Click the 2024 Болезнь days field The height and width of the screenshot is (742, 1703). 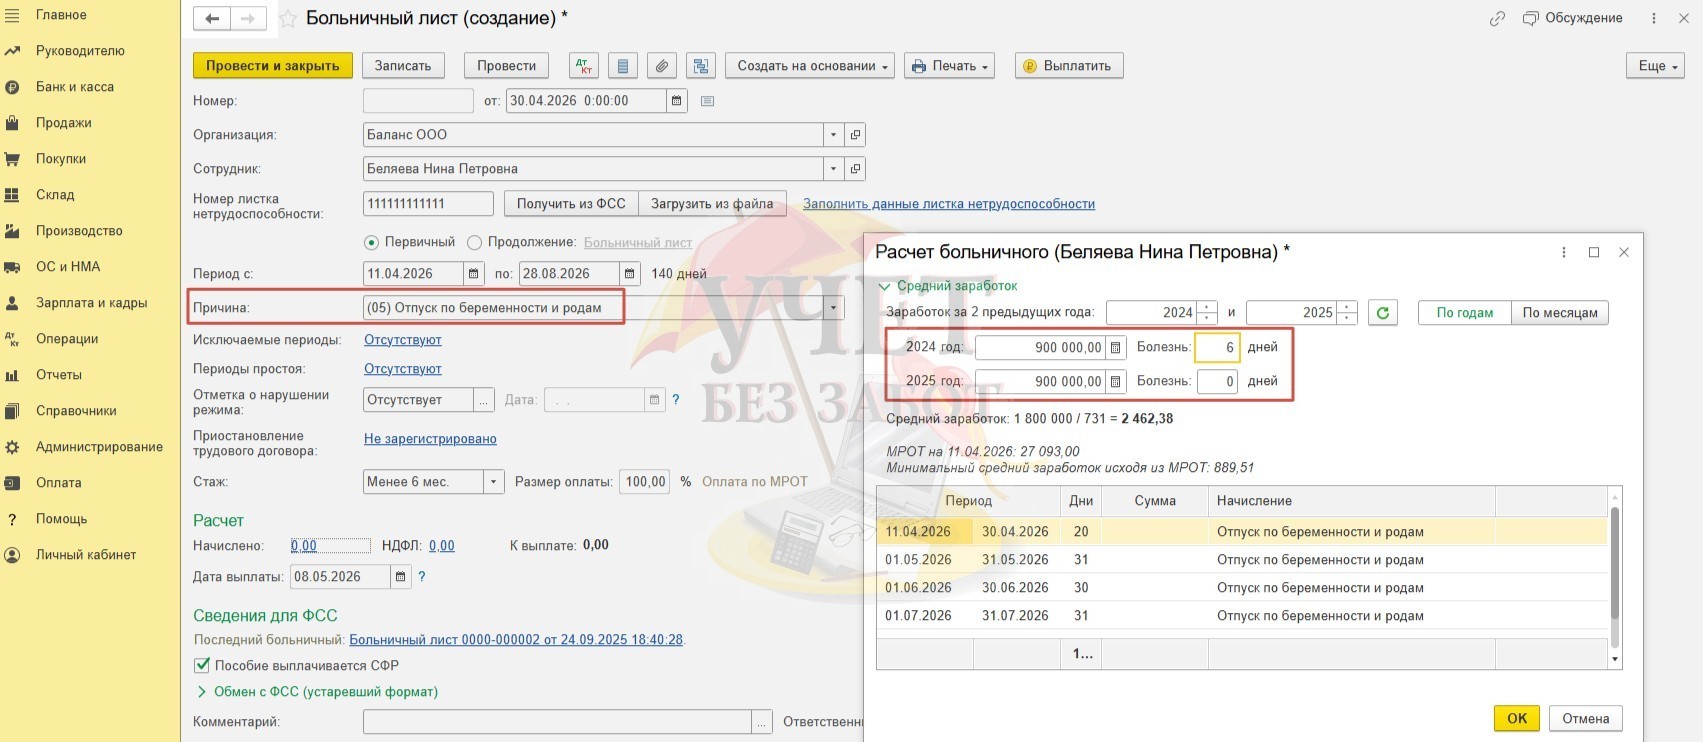pos(1217,348)
